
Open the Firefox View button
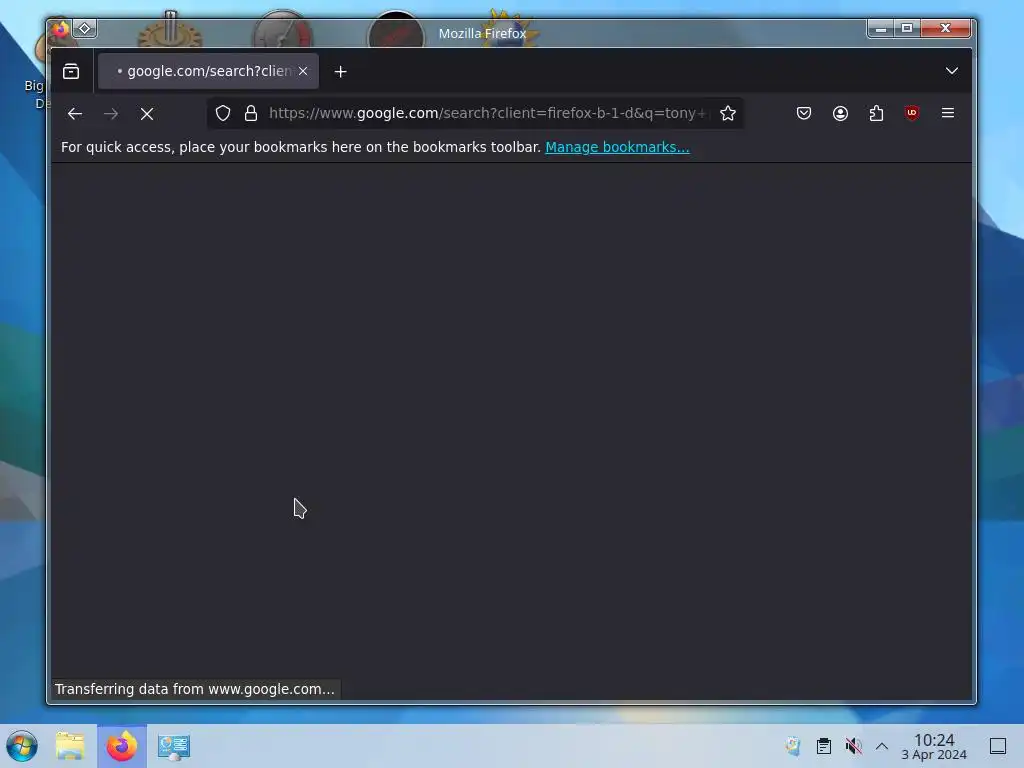click(71, 71)
